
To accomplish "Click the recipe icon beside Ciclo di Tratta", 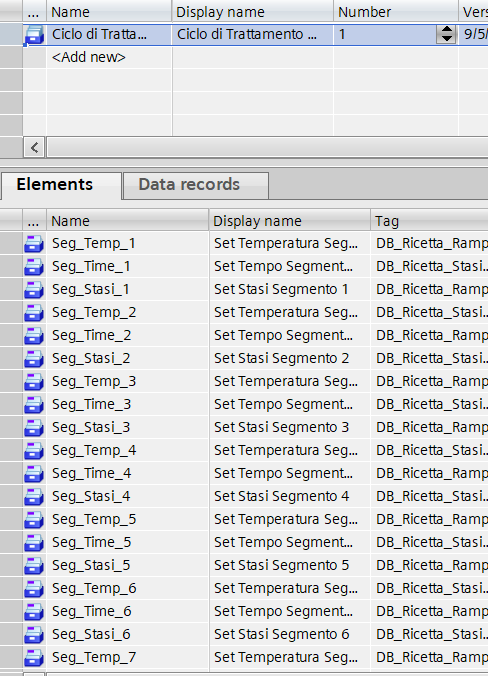I will click(x=34, y=34).
